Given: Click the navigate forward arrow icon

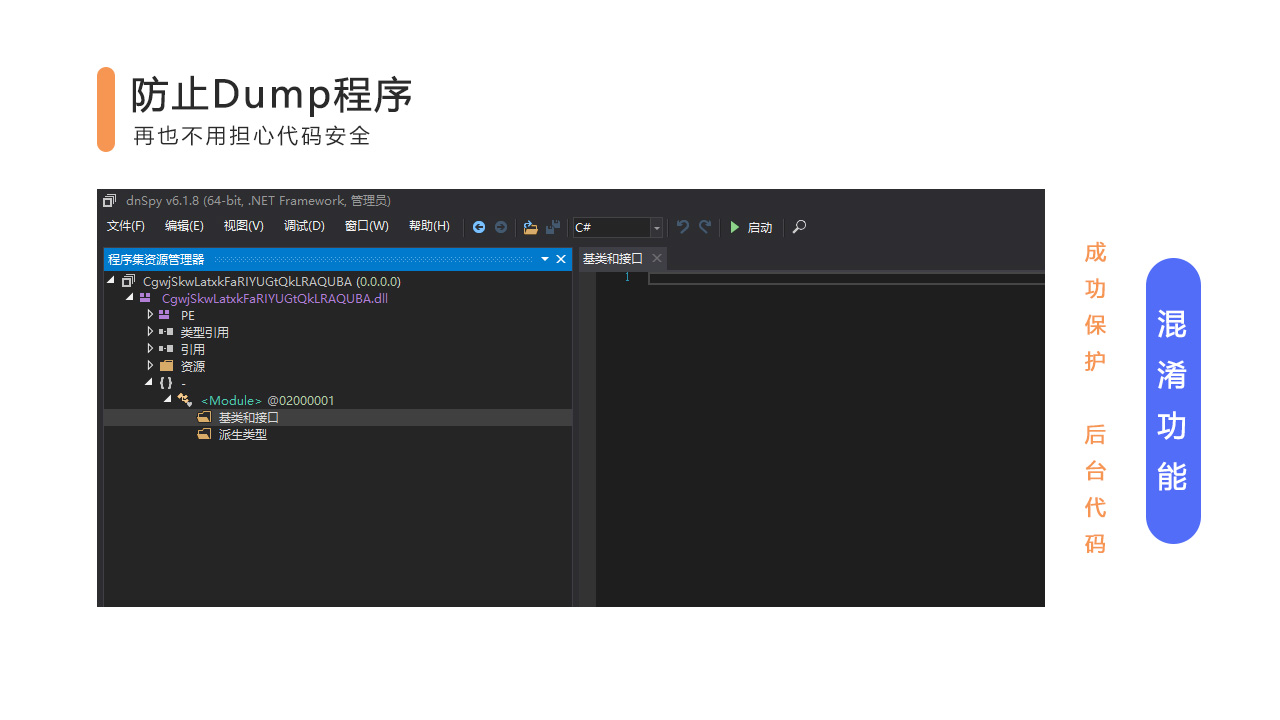Looking at the screenshot, I should (x=501, y=227).
